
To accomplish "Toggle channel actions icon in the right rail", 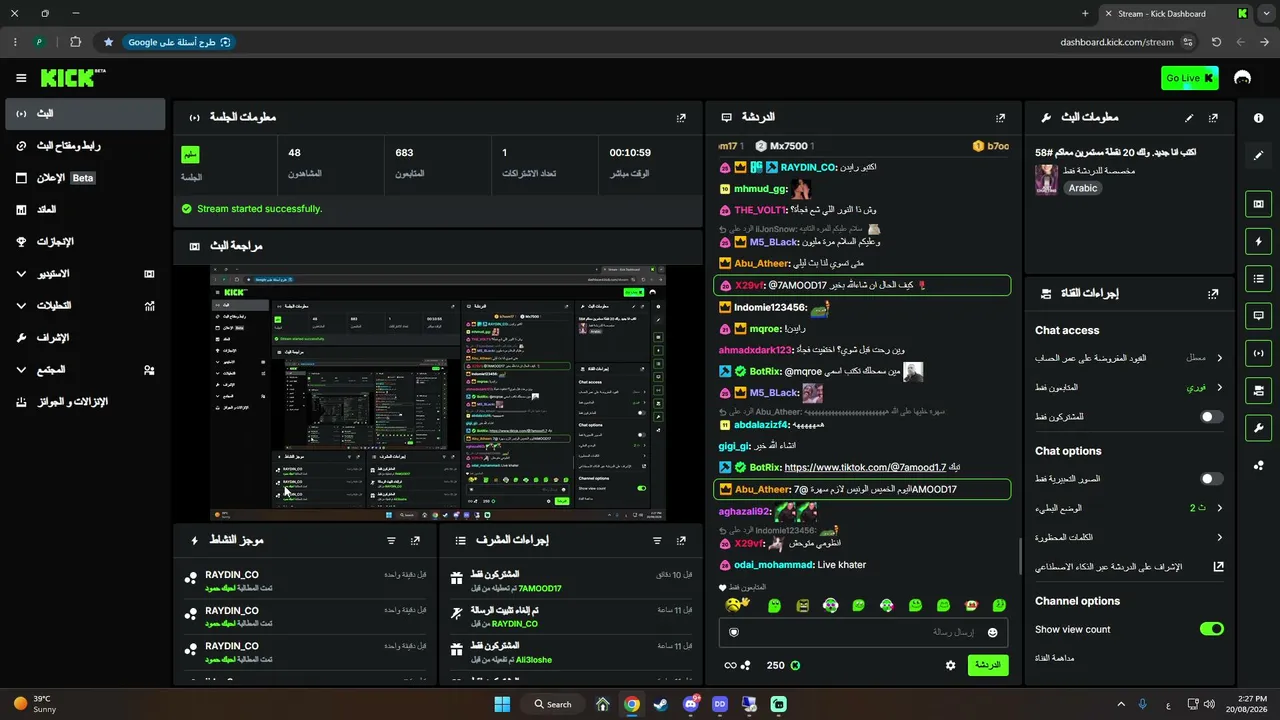I will tap(1259, 390).
